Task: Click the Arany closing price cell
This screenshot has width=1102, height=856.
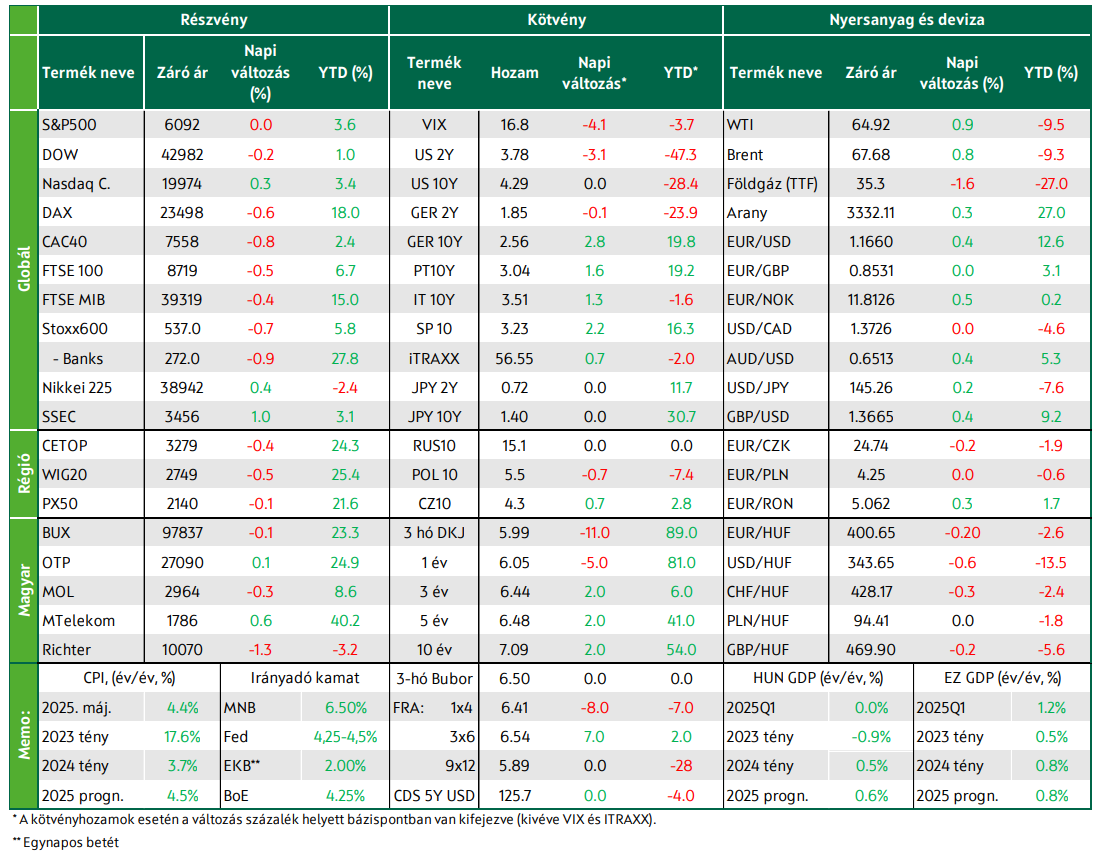Action: point(871,213)
